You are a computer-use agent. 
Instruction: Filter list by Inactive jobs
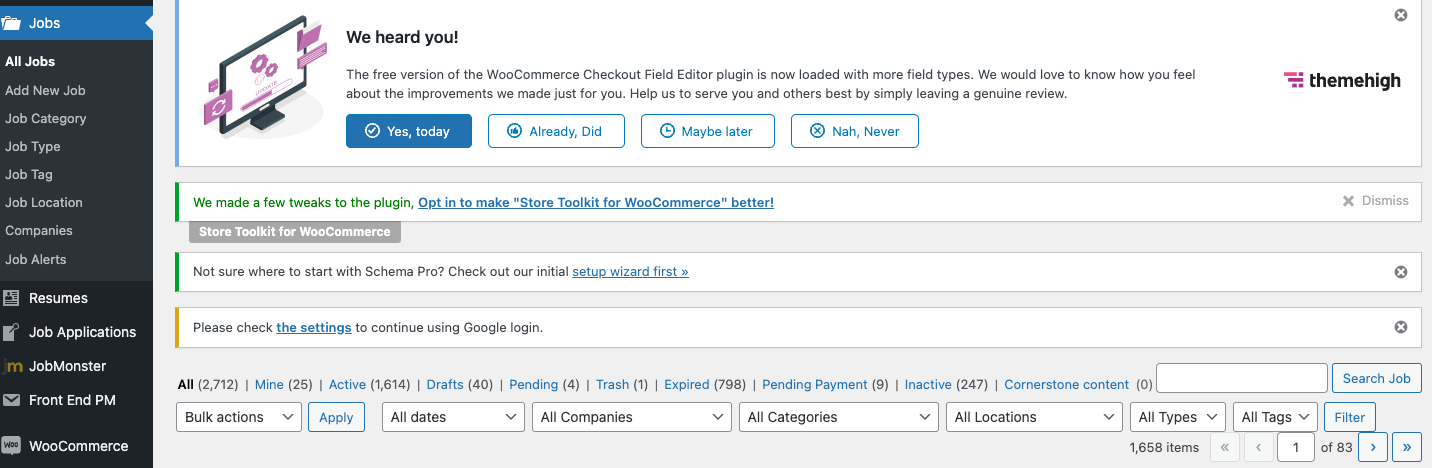coord(928,384)
